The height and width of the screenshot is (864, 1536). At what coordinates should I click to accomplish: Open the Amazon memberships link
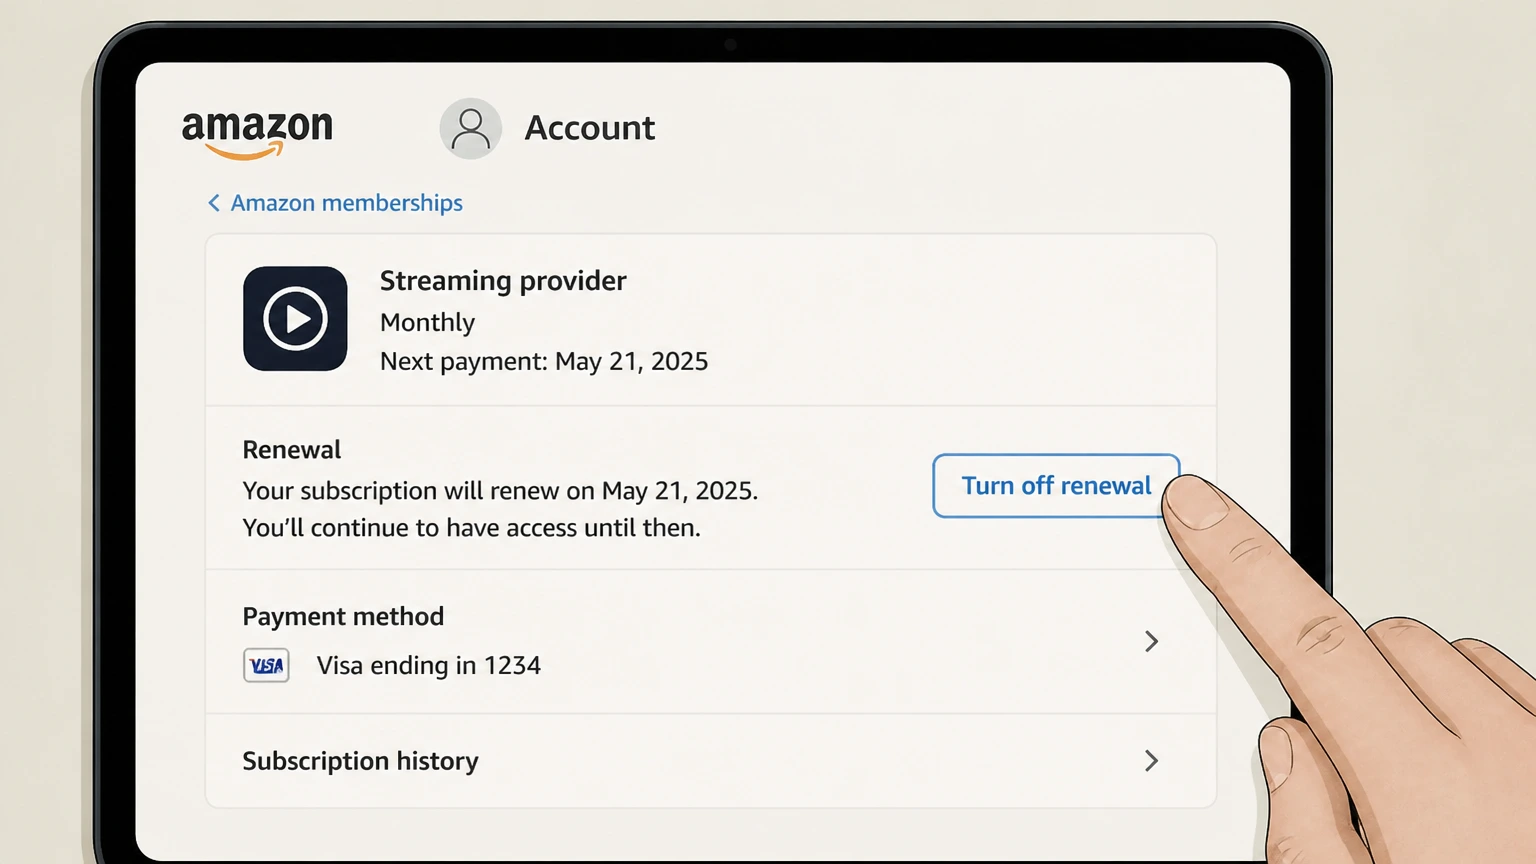(x=346, y=203)
